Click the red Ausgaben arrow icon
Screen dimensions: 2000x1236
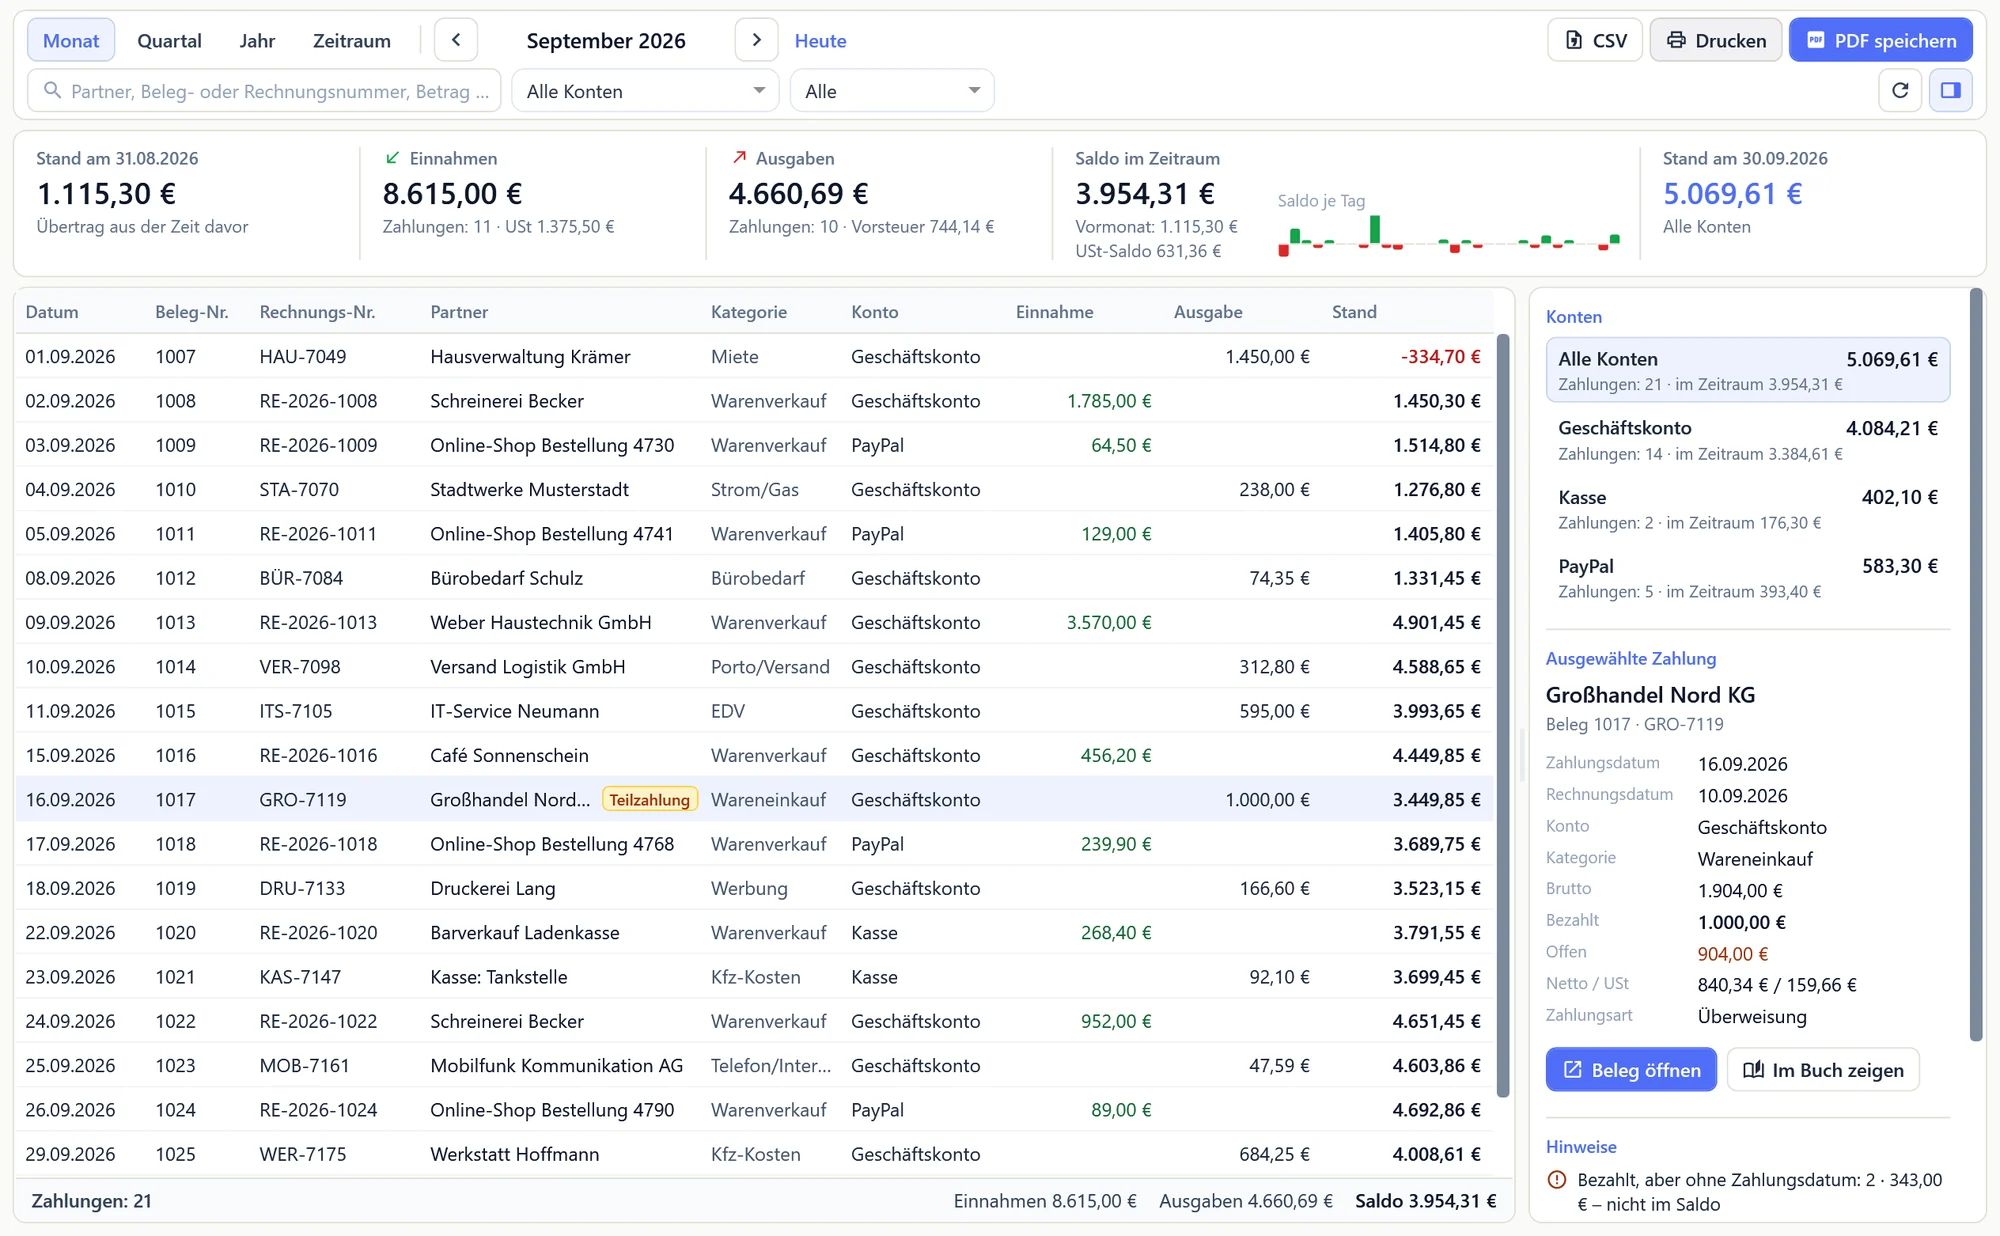point(739,158)
